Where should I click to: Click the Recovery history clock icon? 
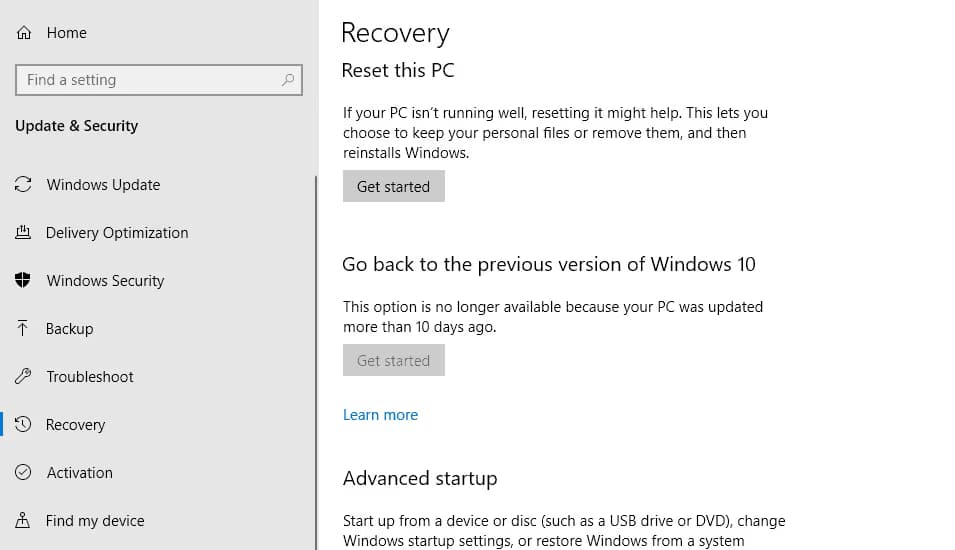(23, 425)
